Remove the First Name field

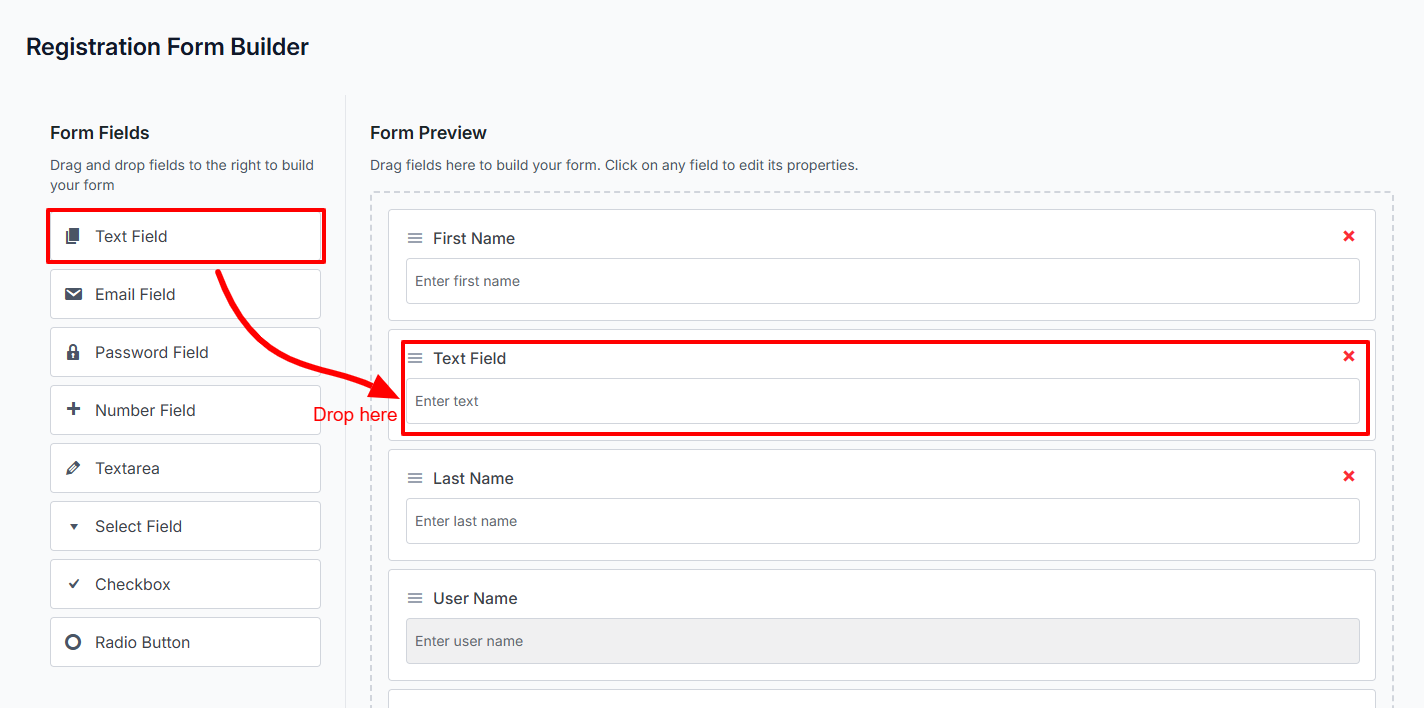[x=1349, y=236]
